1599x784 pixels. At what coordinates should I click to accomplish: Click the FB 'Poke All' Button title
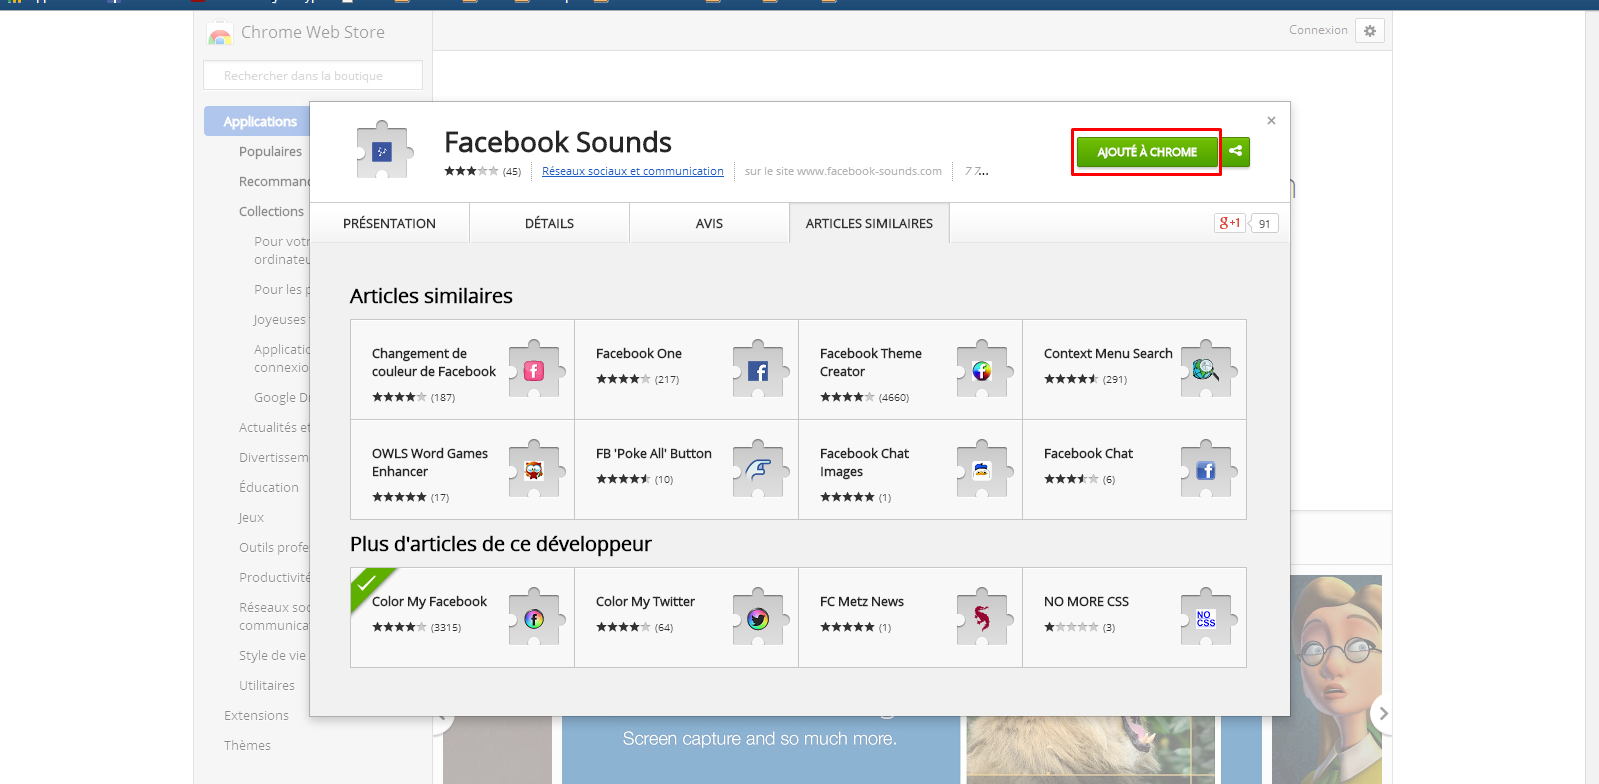(x=654, y=453)
